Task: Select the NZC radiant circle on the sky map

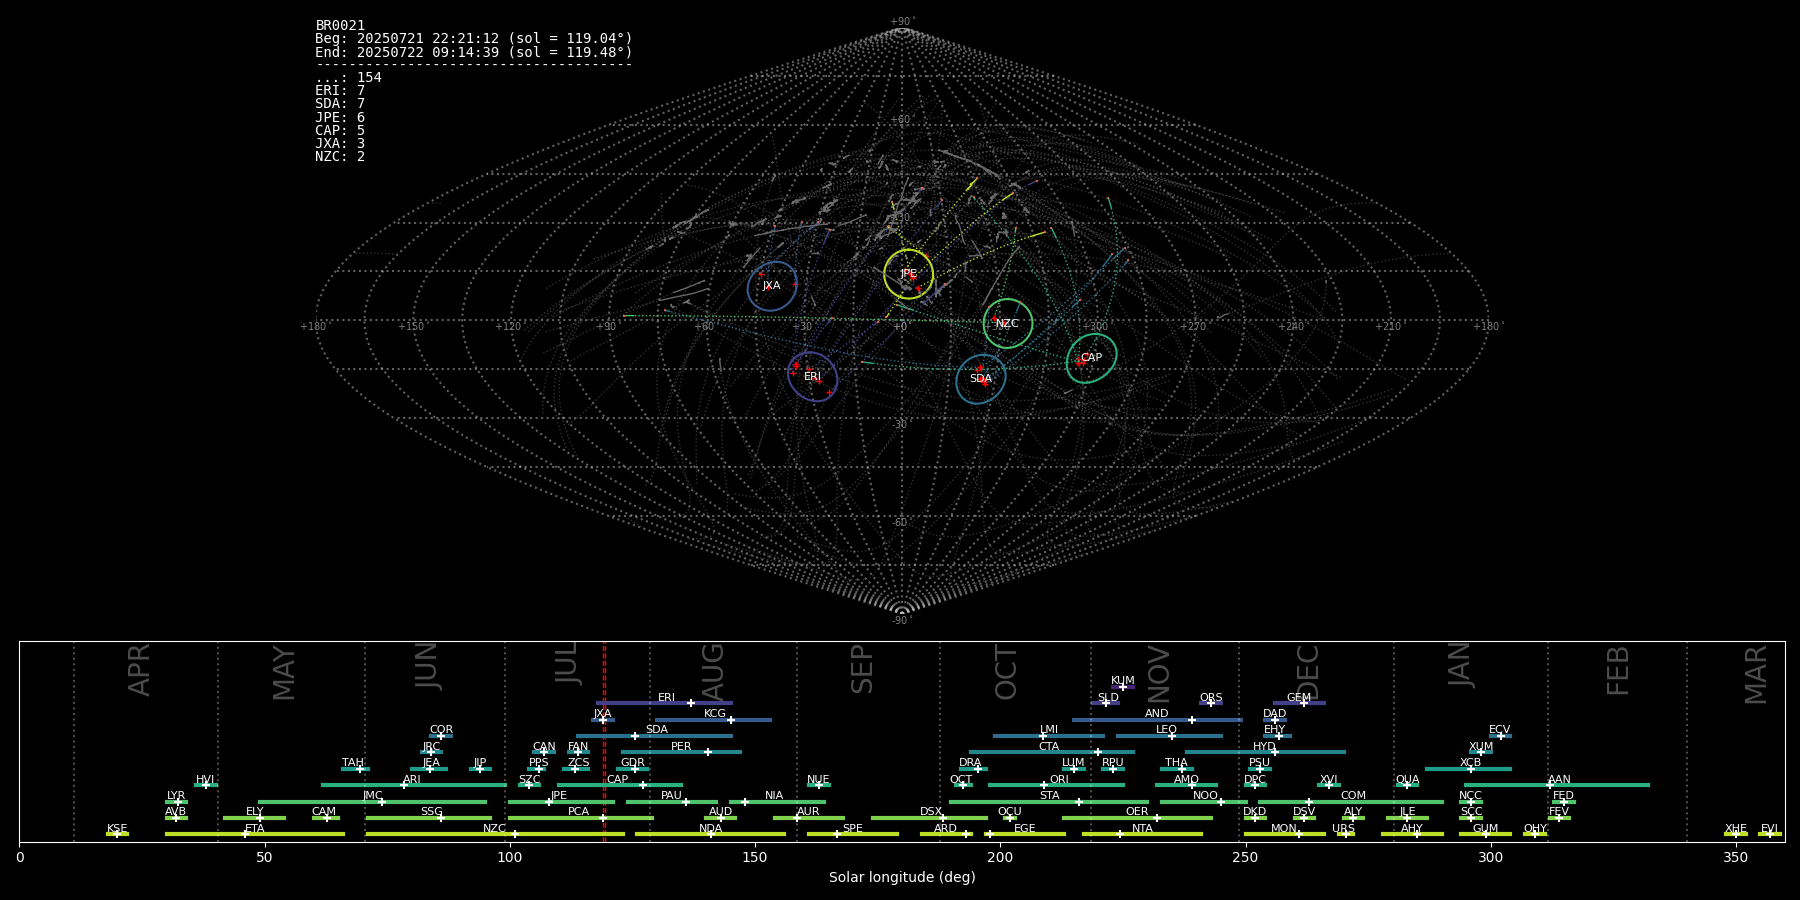Action: point(1007,323)
